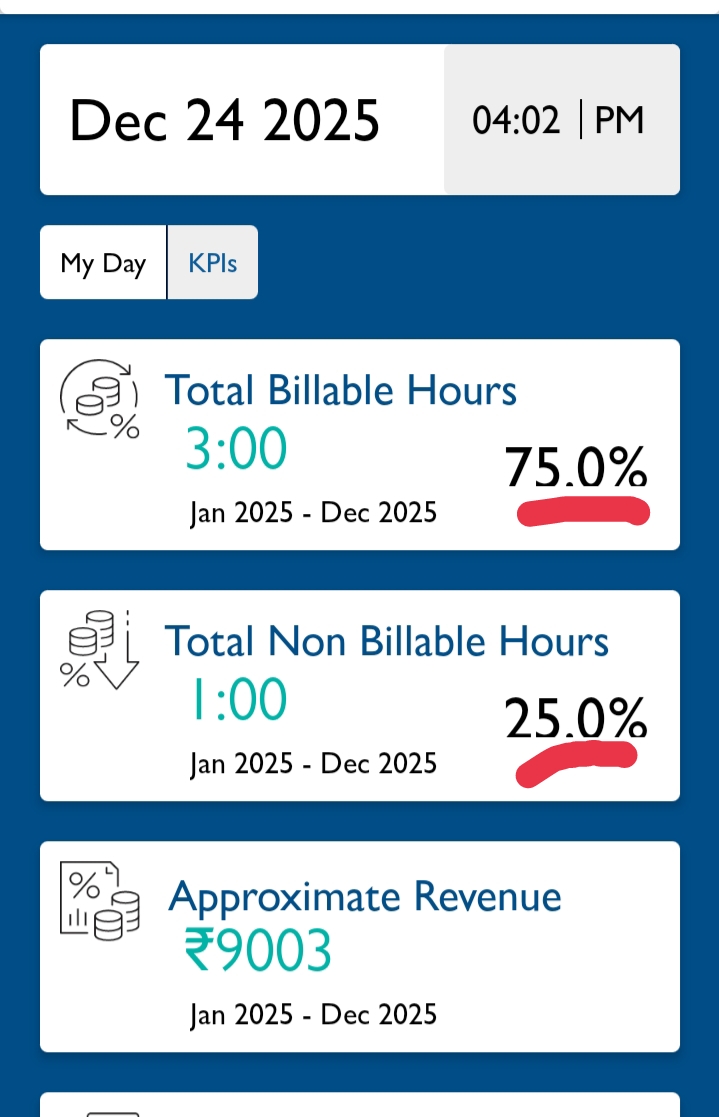Click the red underline beneath 25.0%

pos(576,760)
